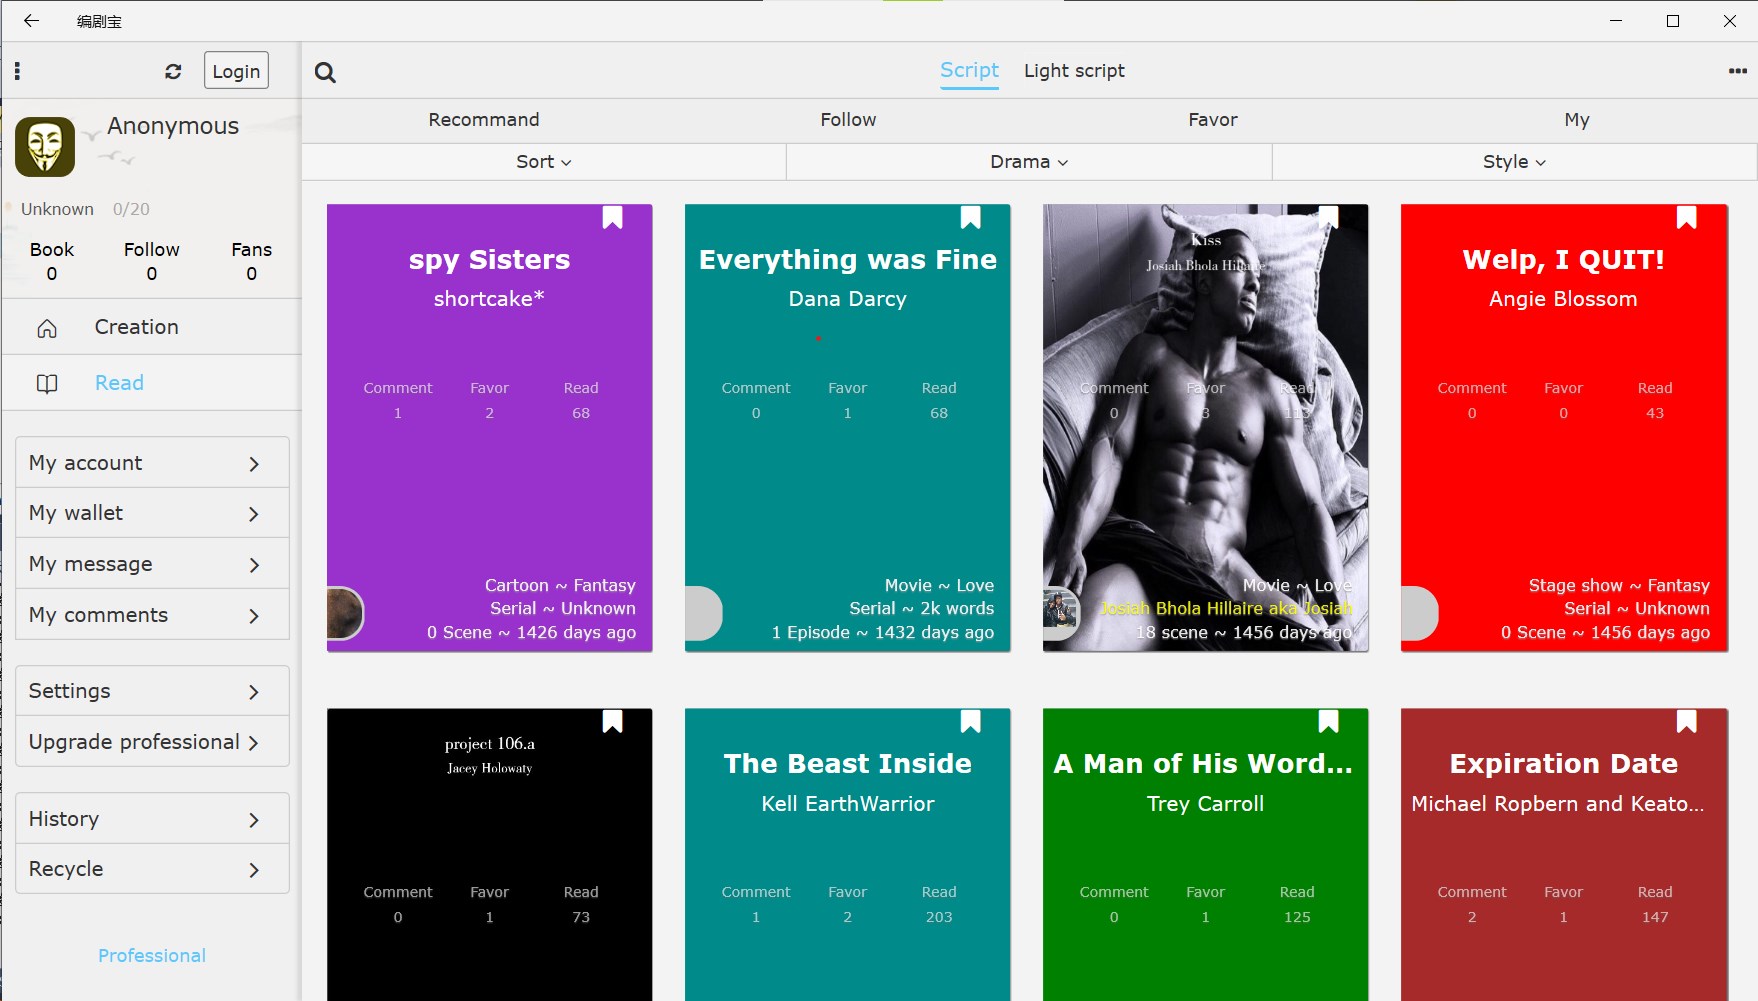Expand Upgrade professional
The image size is (1758, 1001).
coord(152,742)
